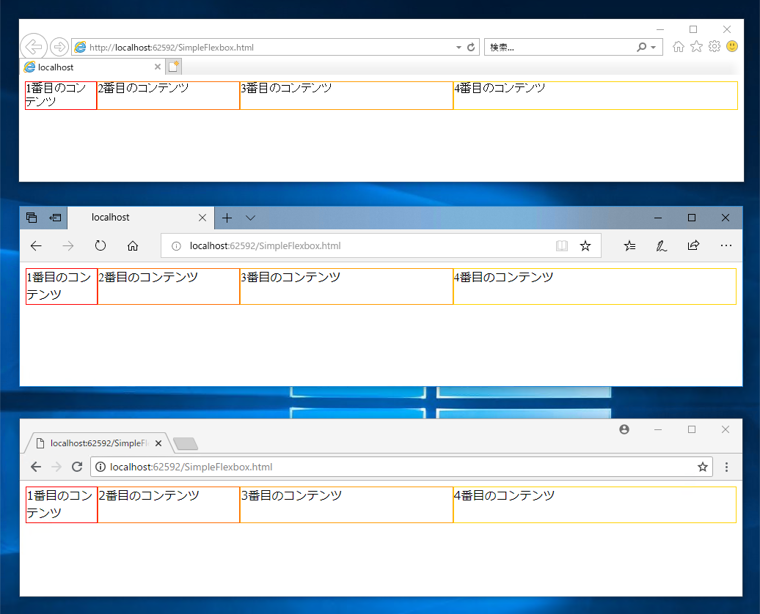Viewport: 760px width, 614px height.
Task: Open Chrome three-dot menu
Action: point(726,467)
